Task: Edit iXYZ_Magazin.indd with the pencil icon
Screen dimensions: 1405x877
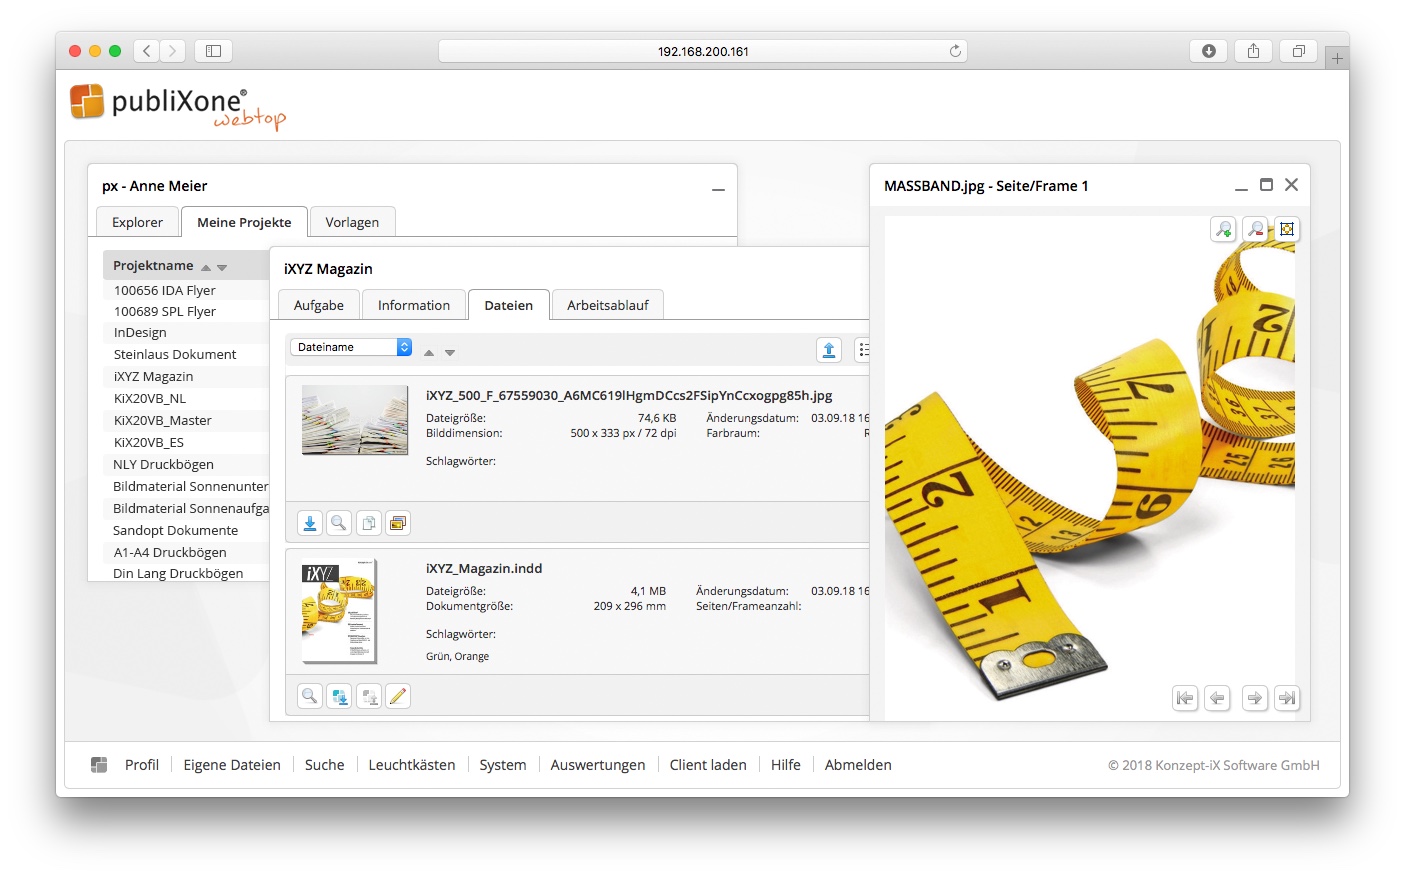Action: point(398,696)
